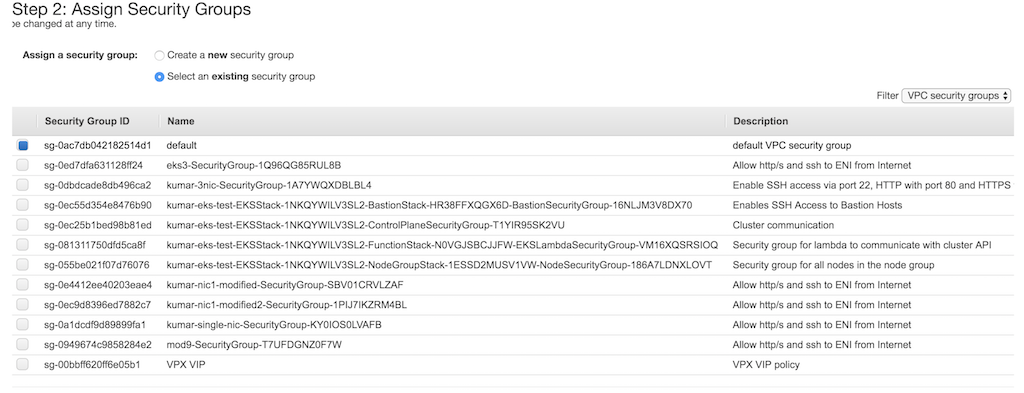
Task: Click the Security Group ID column header
Action: 87,121
